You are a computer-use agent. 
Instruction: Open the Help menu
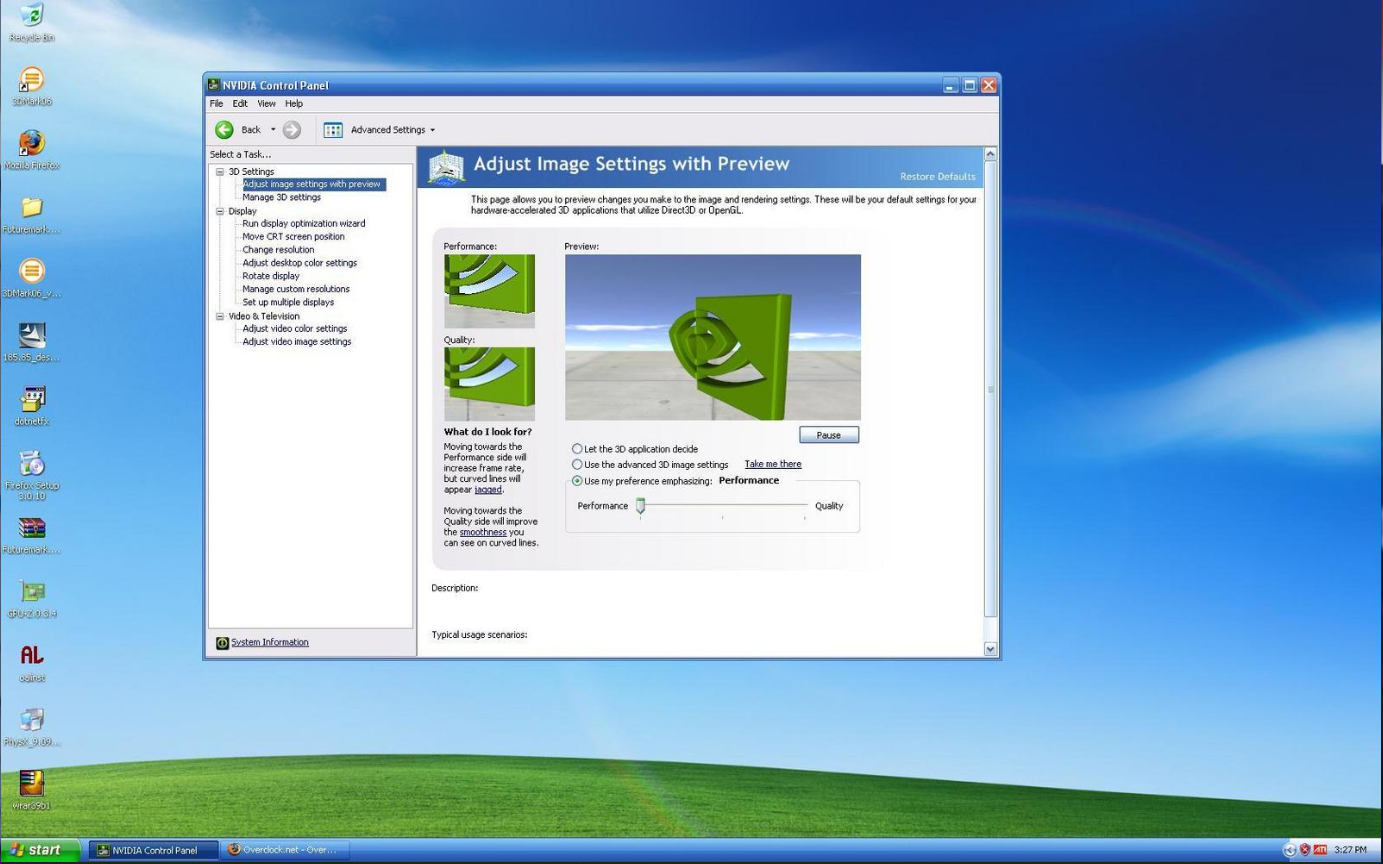click(293, 104)
